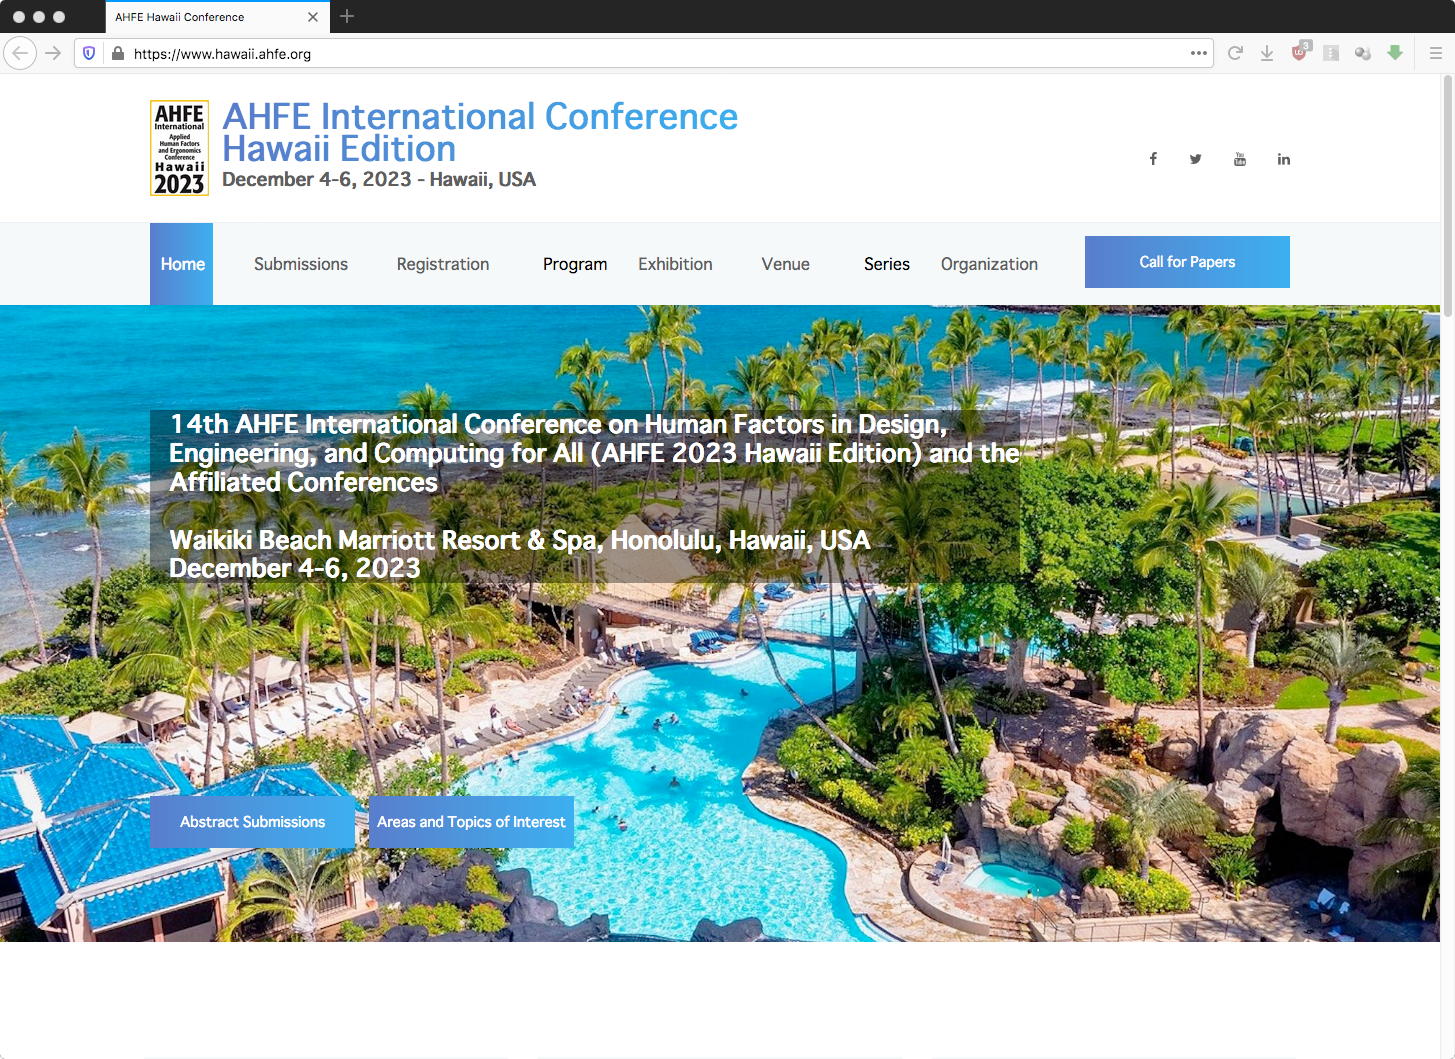The width and height of the screenshot is (1455, 1059).
Task: Click the grey square extension icon
Action: [x=1331, y=53]
